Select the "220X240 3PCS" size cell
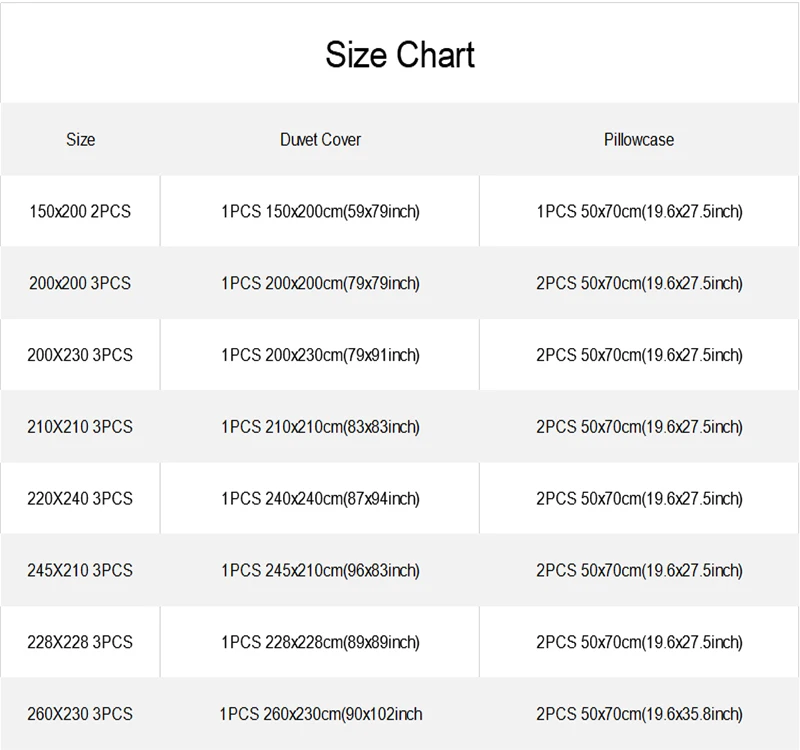The width and height of the screenshot is (800, 750). (80, 499)
